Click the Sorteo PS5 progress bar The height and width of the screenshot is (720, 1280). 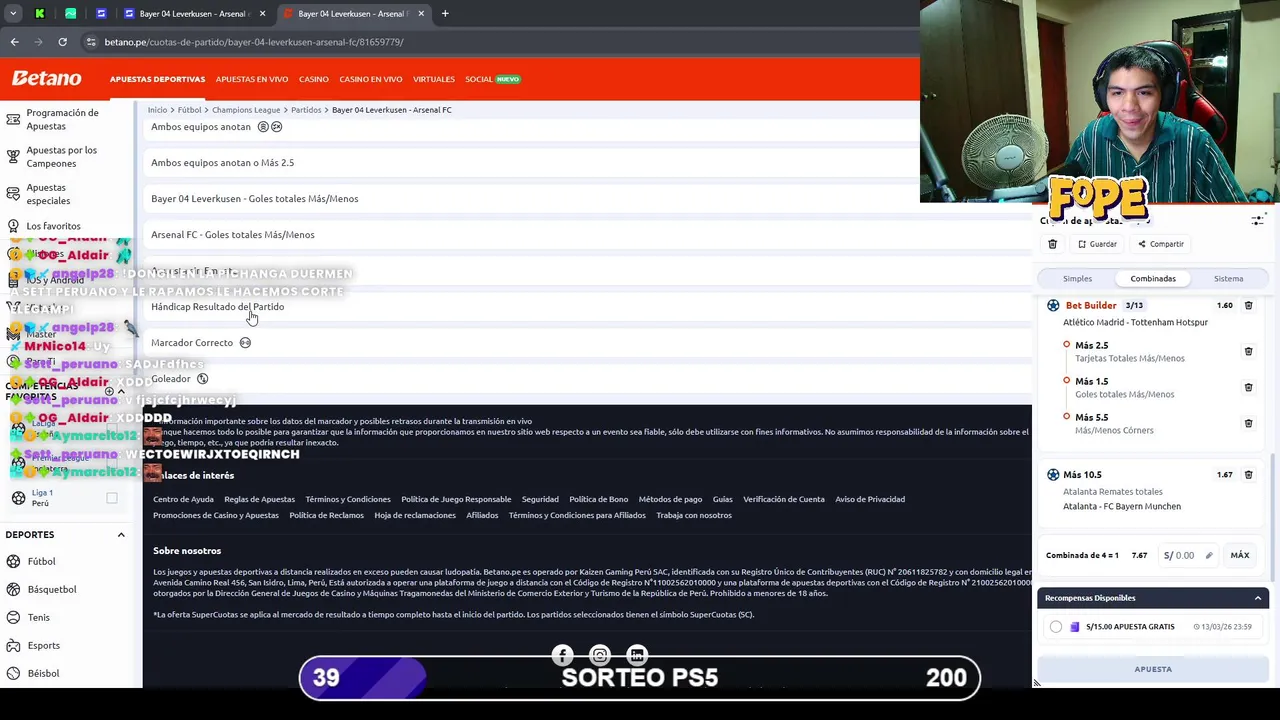coord(639,677)
